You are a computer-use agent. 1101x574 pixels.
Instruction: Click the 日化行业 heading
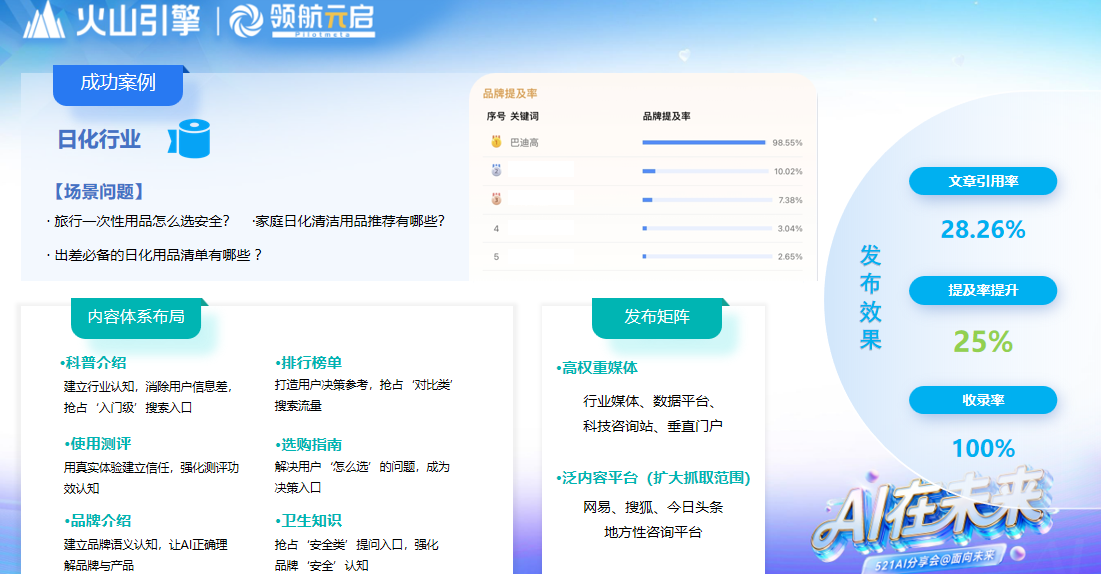pyautogui.click(x=99, y=139)
